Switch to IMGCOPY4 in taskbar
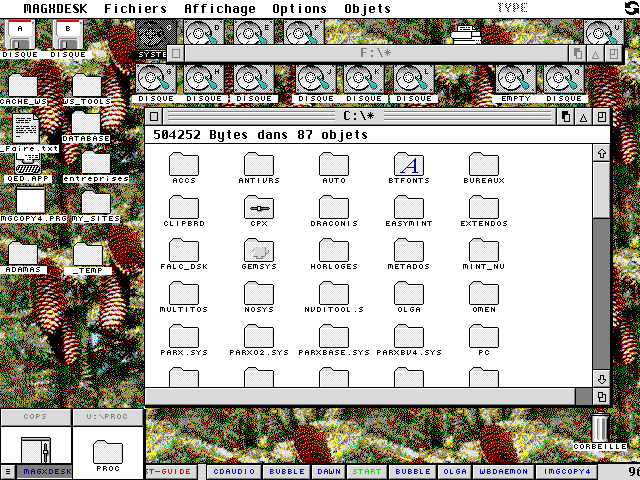The width and height of the screenshot is (640, 480). [x=567, y=471]
